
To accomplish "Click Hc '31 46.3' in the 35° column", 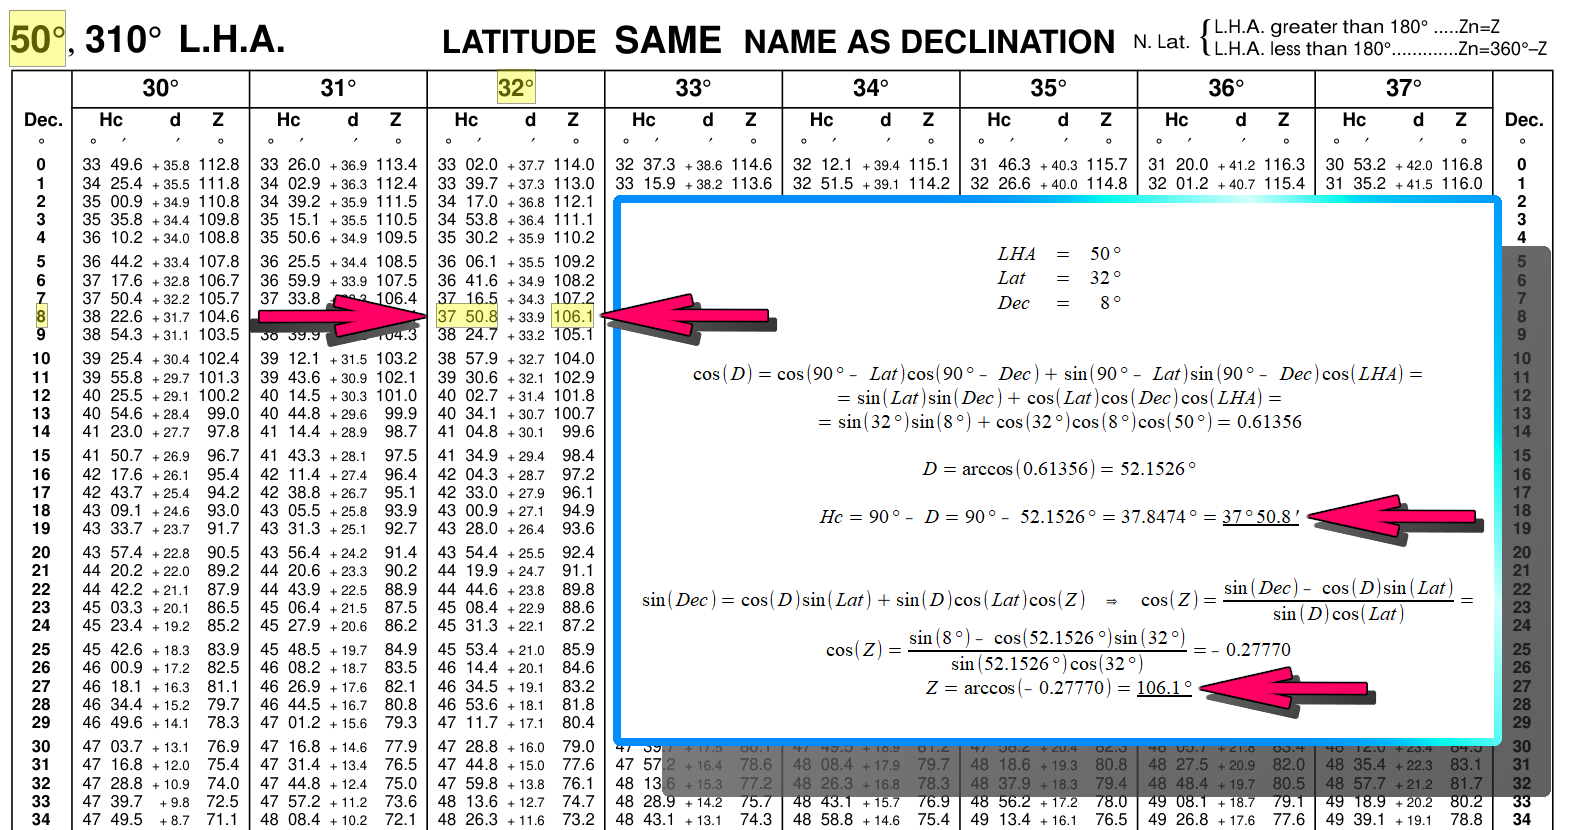I will click(1000, 165).
